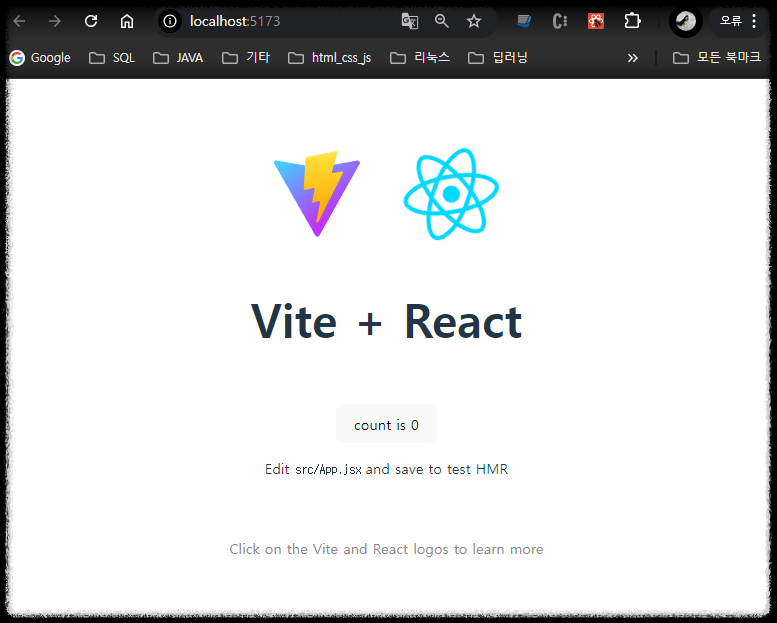Viewport: 777px width, 623px height.
Task: Open the html_css_js bookmark folder
Action: click(x=330, y=58)
